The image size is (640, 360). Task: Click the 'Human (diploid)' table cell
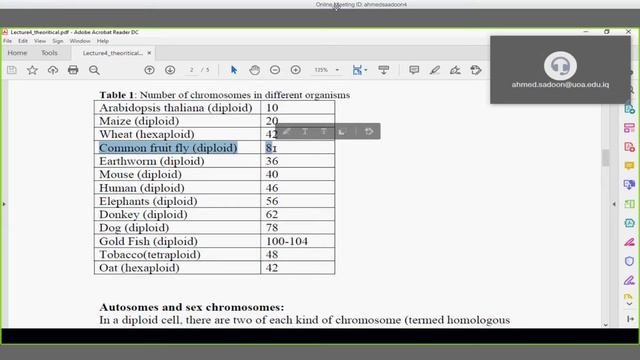[177, 188]
